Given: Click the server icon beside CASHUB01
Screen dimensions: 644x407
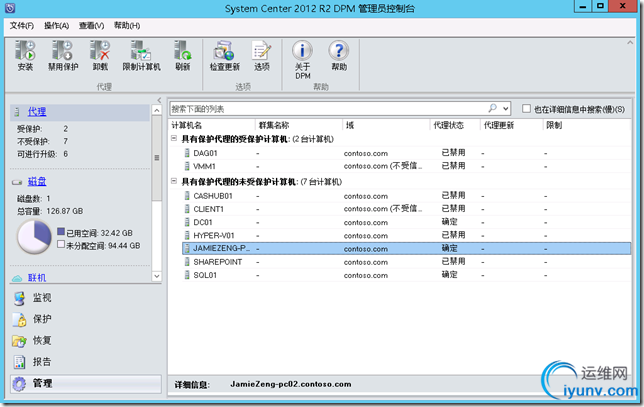Looking at the screenshot, I should [187, 196].
